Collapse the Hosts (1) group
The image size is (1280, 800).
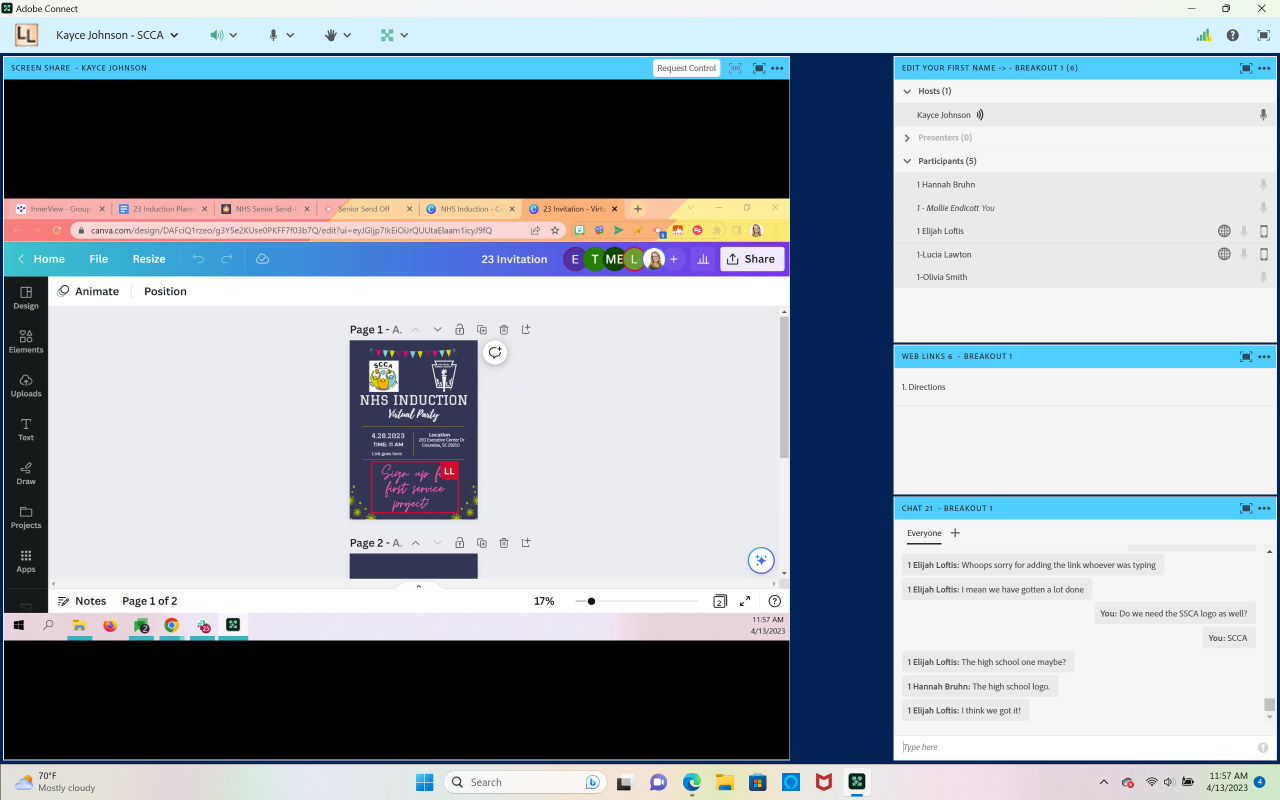(907, 91)
